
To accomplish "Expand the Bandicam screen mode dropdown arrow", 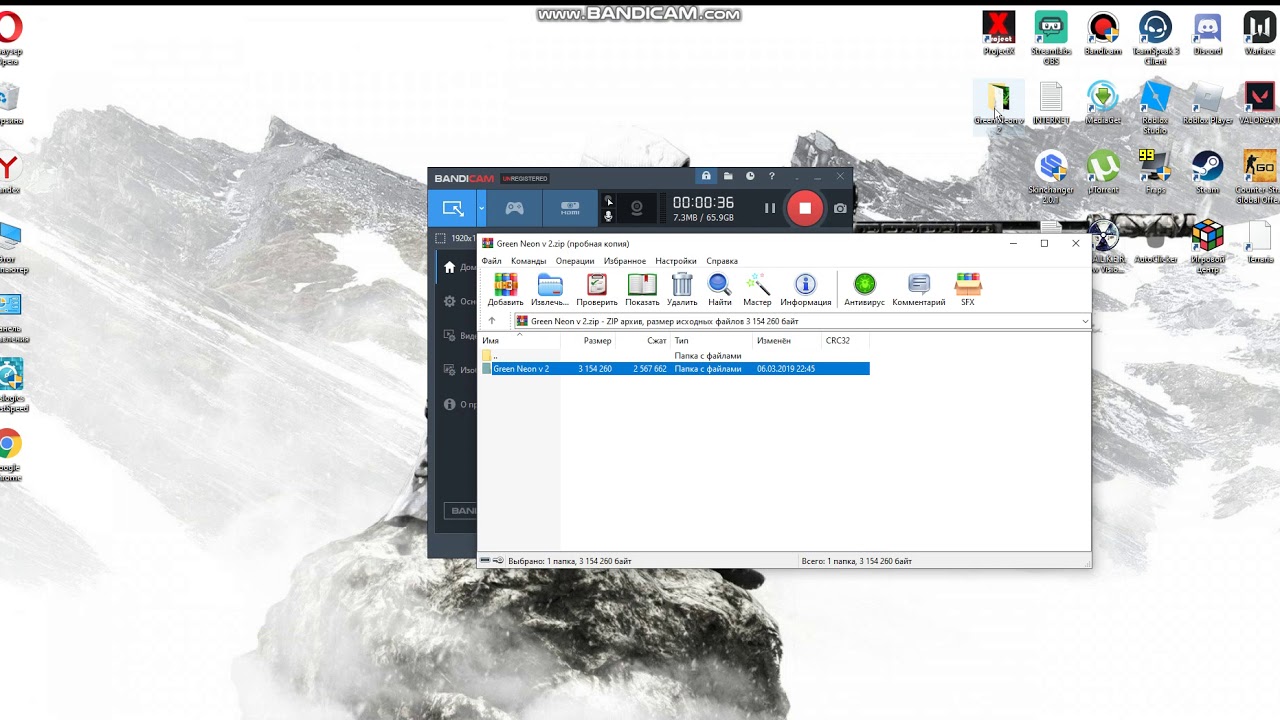I will pos(481,208).
